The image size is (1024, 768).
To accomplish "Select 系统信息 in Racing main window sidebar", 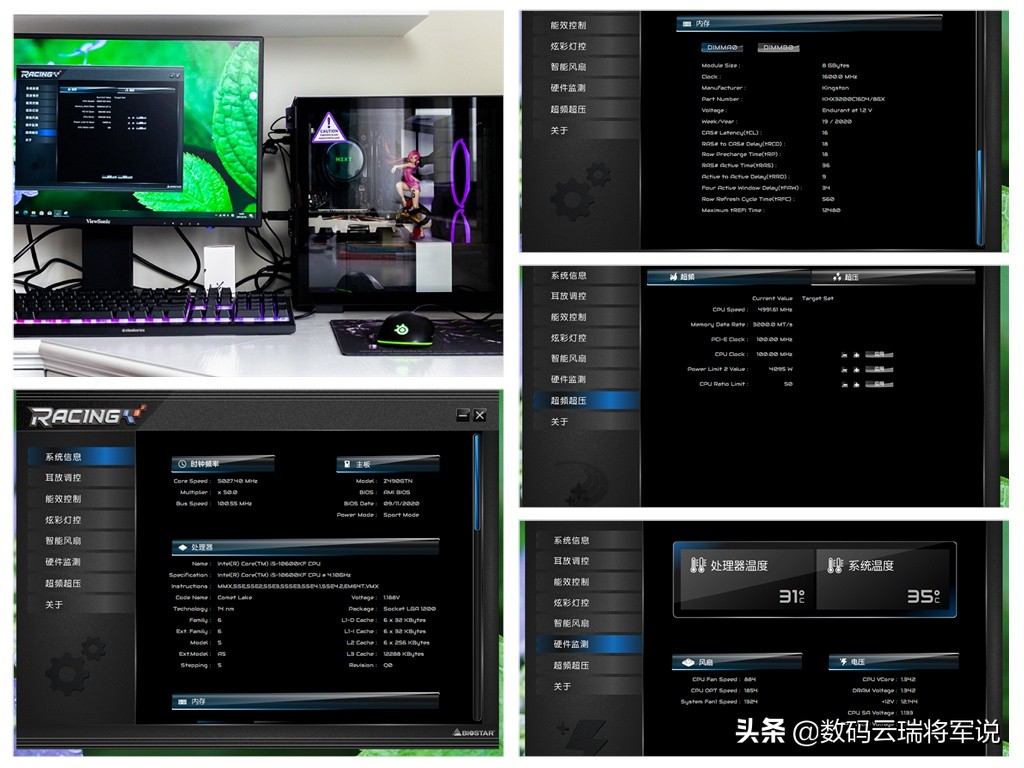I will coord(81,457).
